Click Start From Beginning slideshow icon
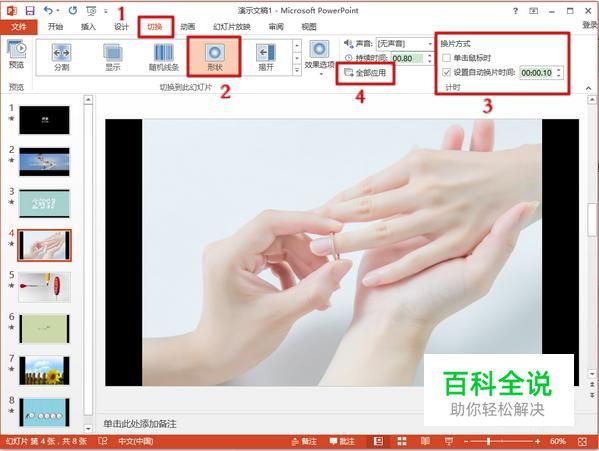Screen dimensions: 599x451 91,11
